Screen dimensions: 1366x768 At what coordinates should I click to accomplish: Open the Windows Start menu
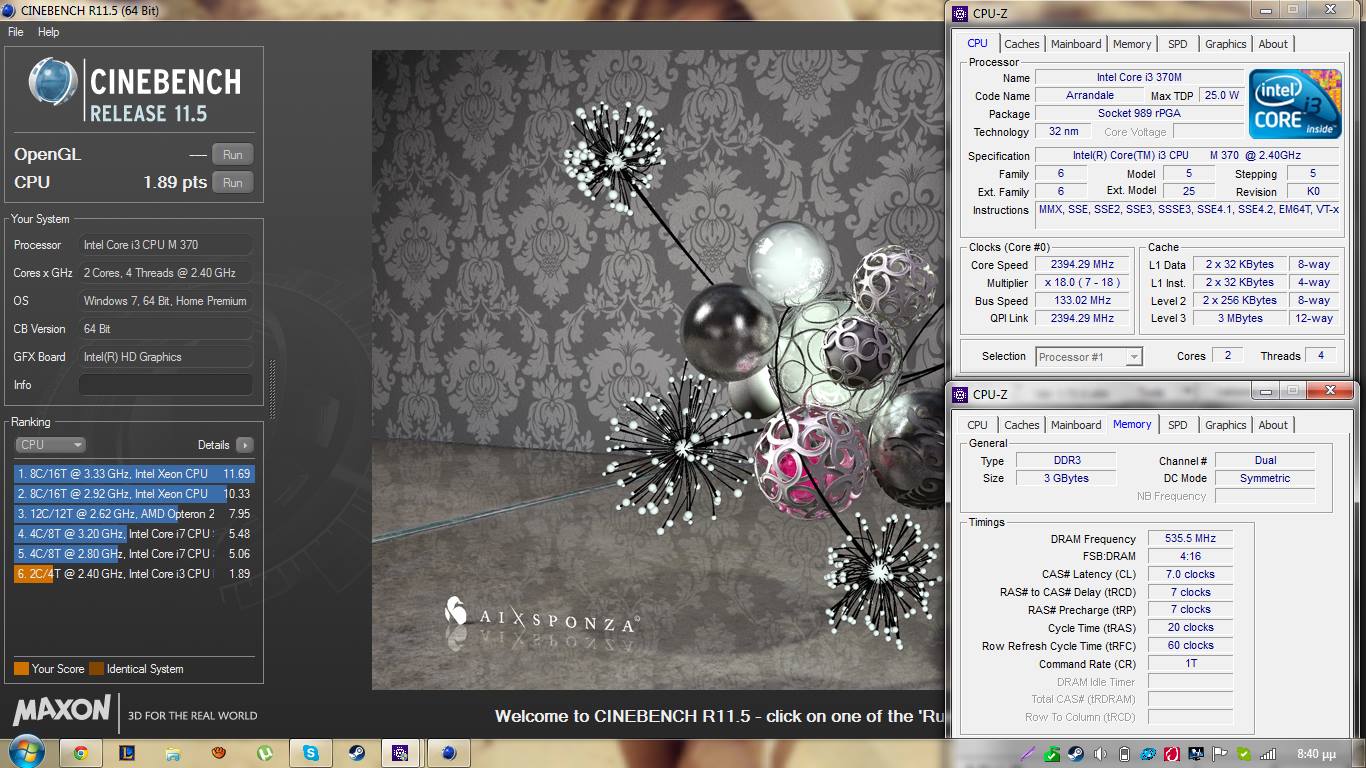(x=25, y=752)
